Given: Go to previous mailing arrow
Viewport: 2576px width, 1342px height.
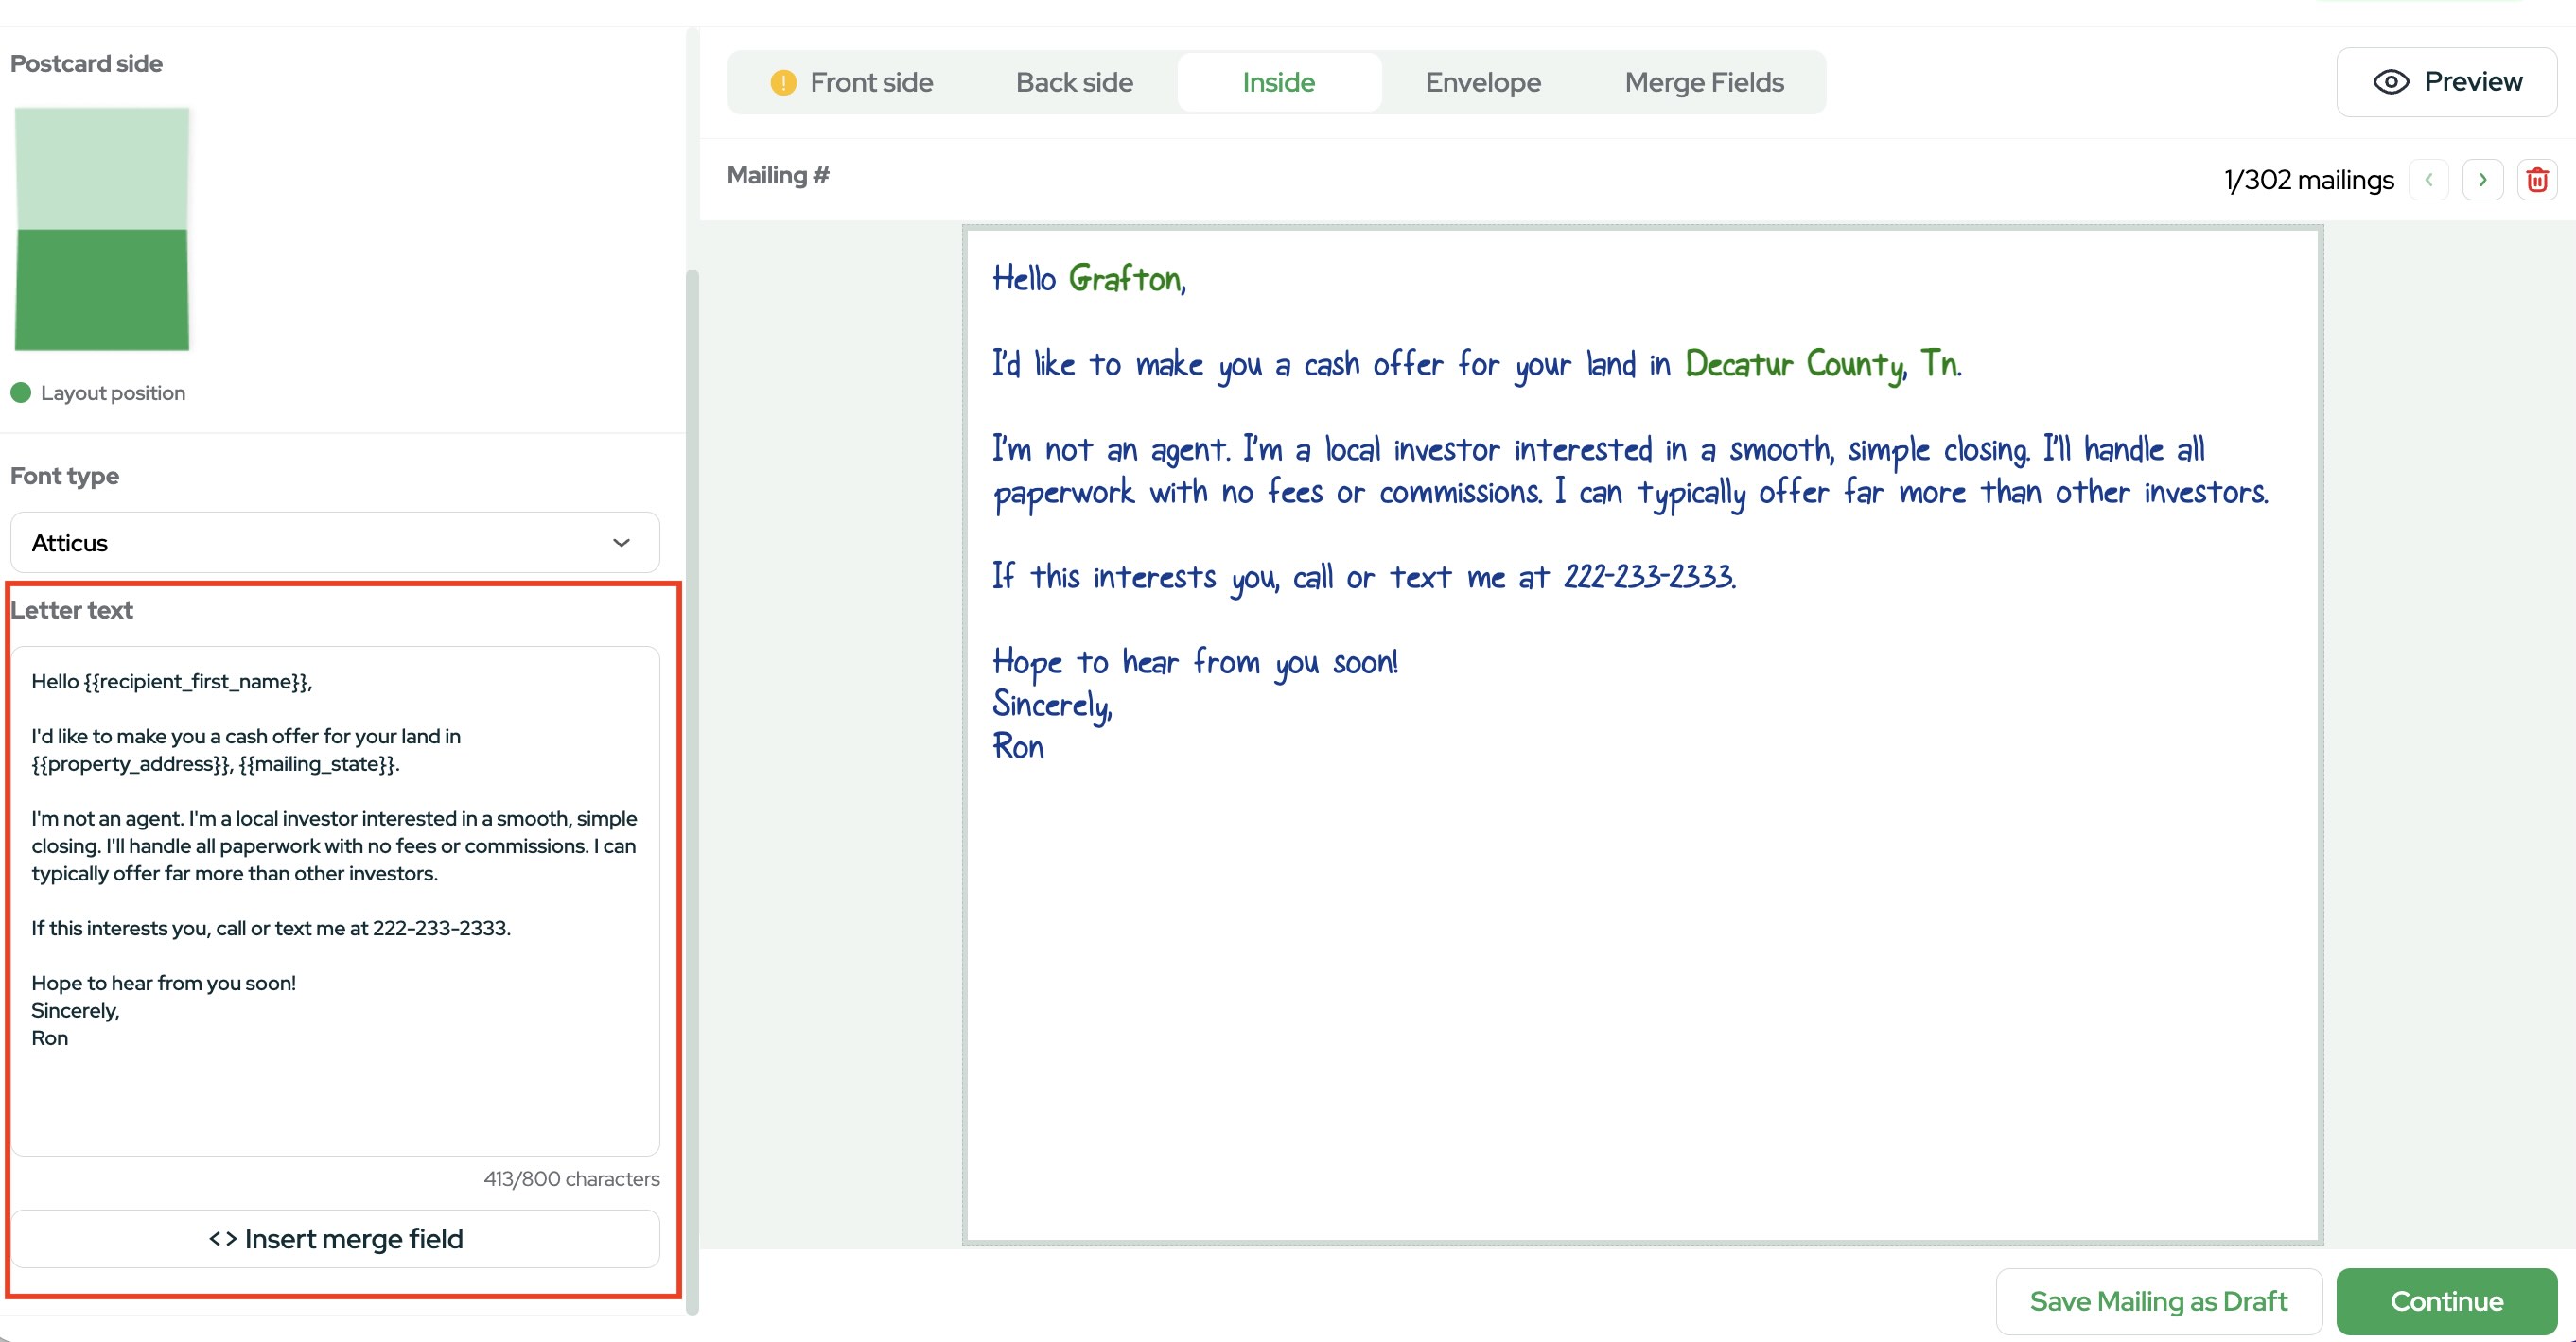Looking at the screenshot, I should [x=2428, y=180].
